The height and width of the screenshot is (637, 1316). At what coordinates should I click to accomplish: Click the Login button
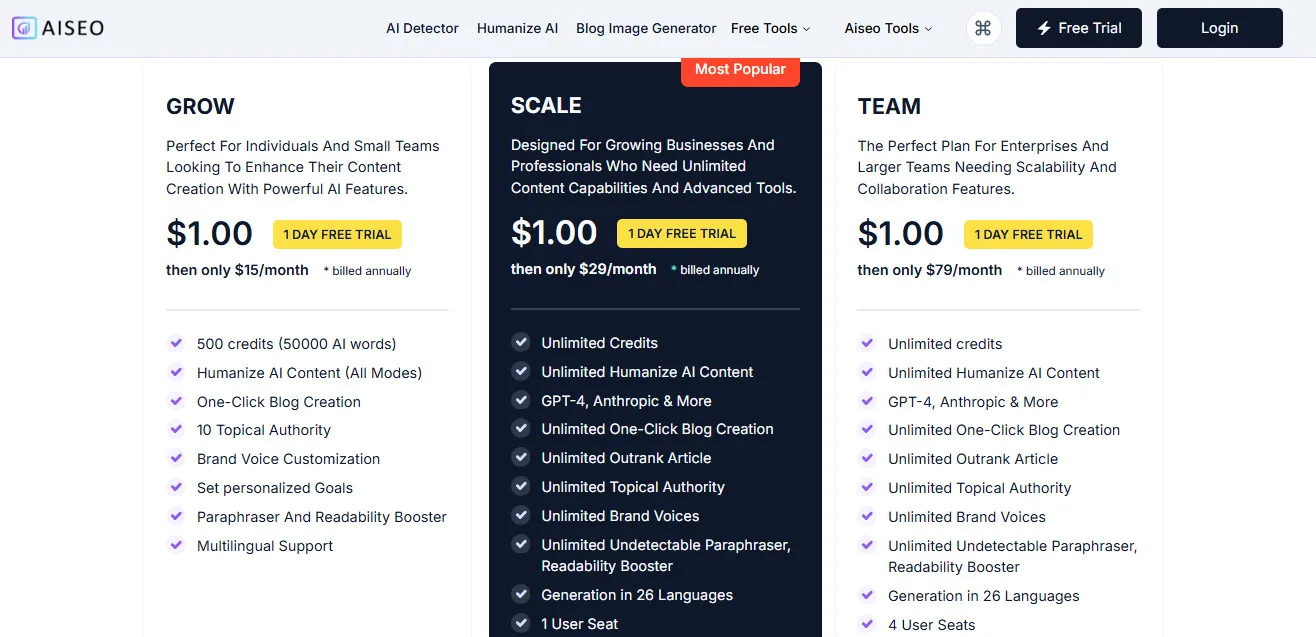1219,28
